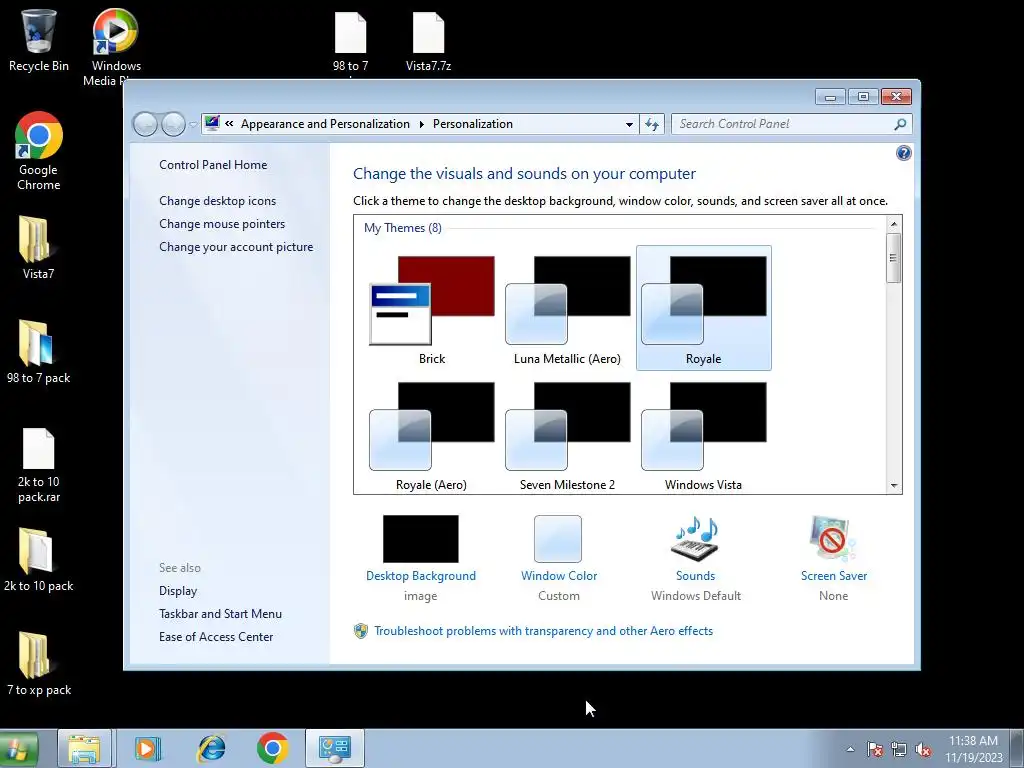This screenshot has width=1024, height=768.
Task: Open Troubleshoot problems with transparency link
Action: pos(543,631)
